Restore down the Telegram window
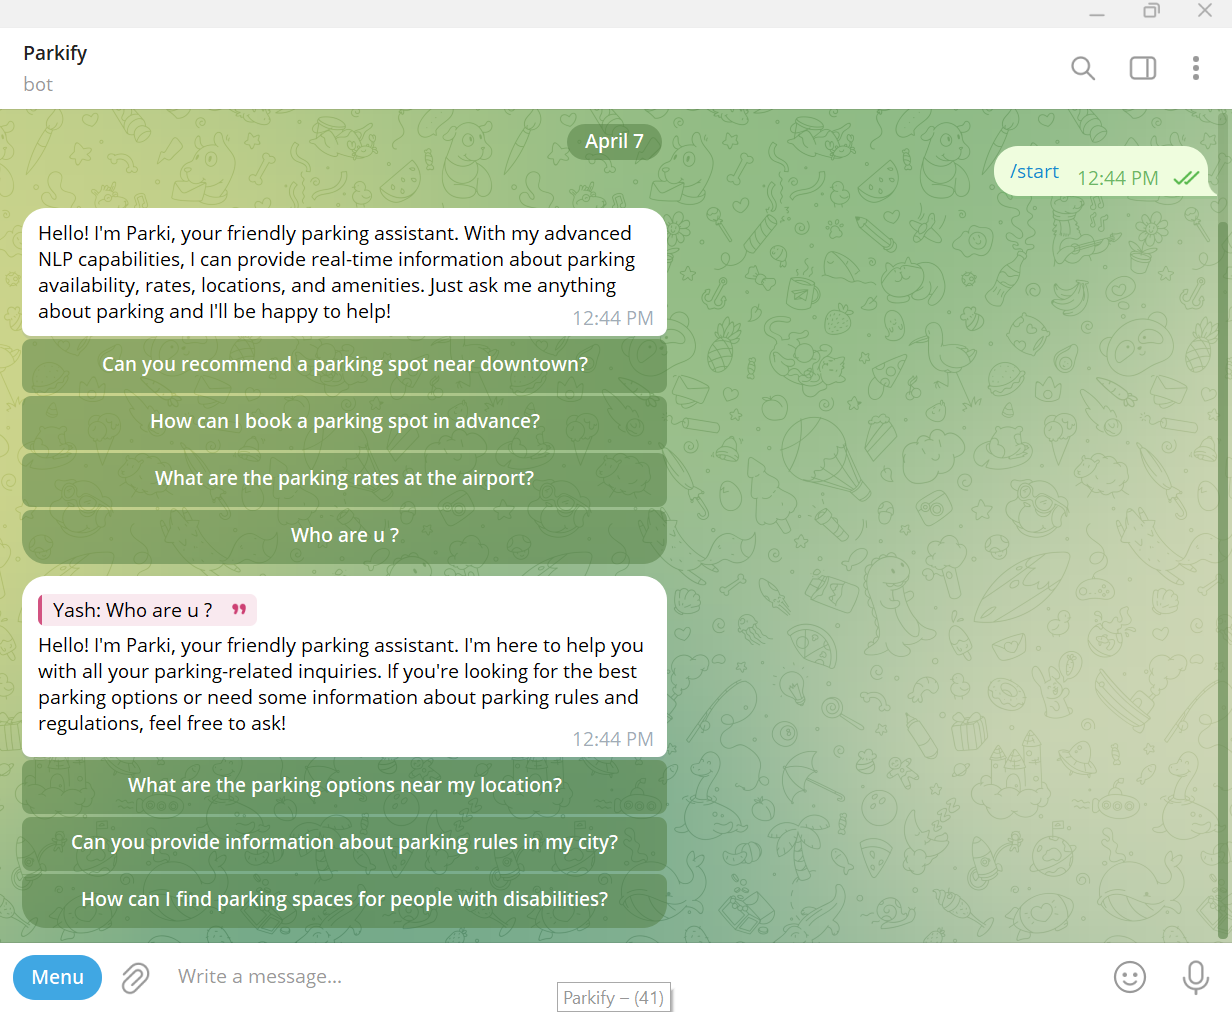 pyautogui.click(x=1151, y=11)
